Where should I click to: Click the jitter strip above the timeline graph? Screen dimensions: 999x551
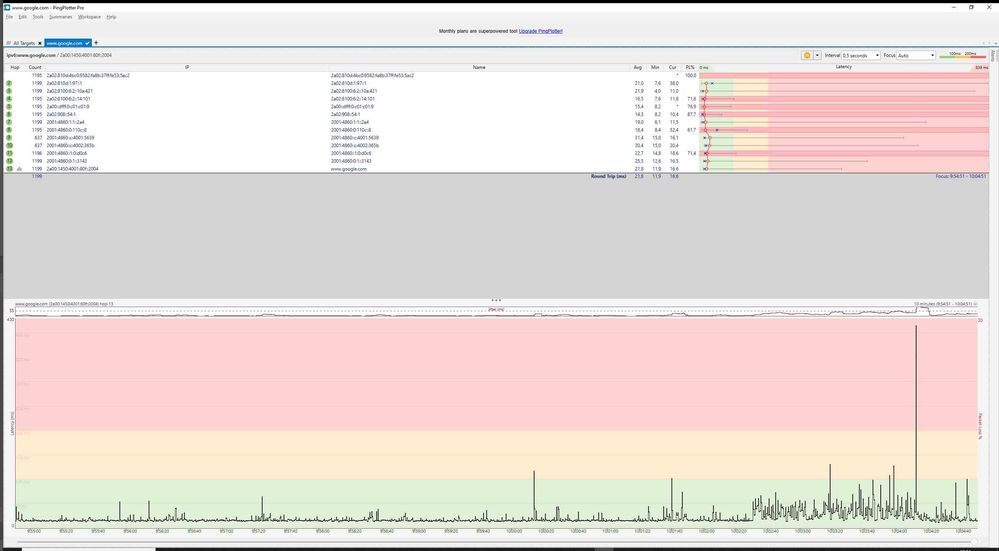496,313
